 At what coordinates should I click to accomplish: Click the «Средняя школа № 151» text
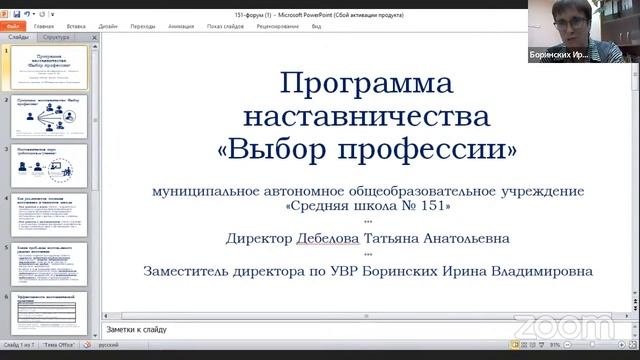pos(368,206)
